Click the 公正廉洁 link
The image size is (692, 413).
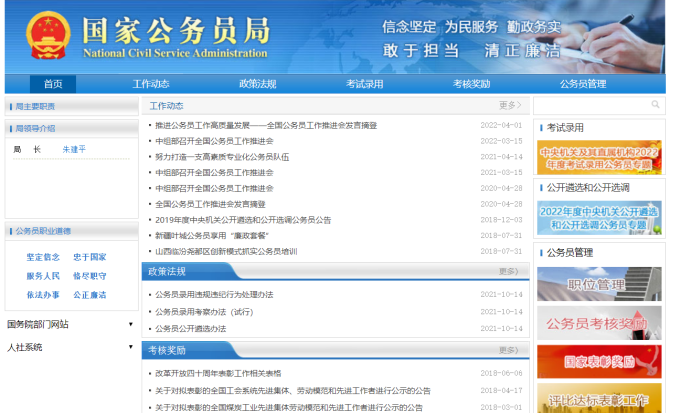tap(90, 295)
